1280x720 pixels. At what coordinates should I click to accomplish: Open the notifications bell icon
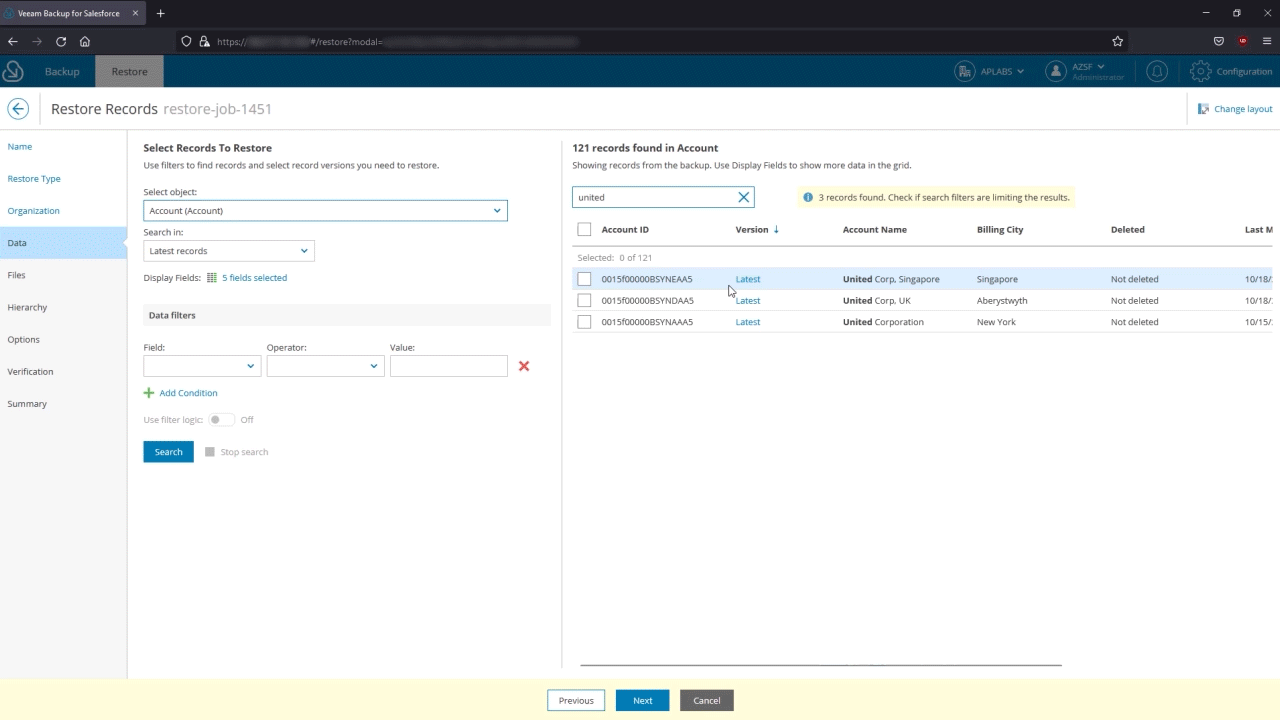click(x=1157, y=72)
